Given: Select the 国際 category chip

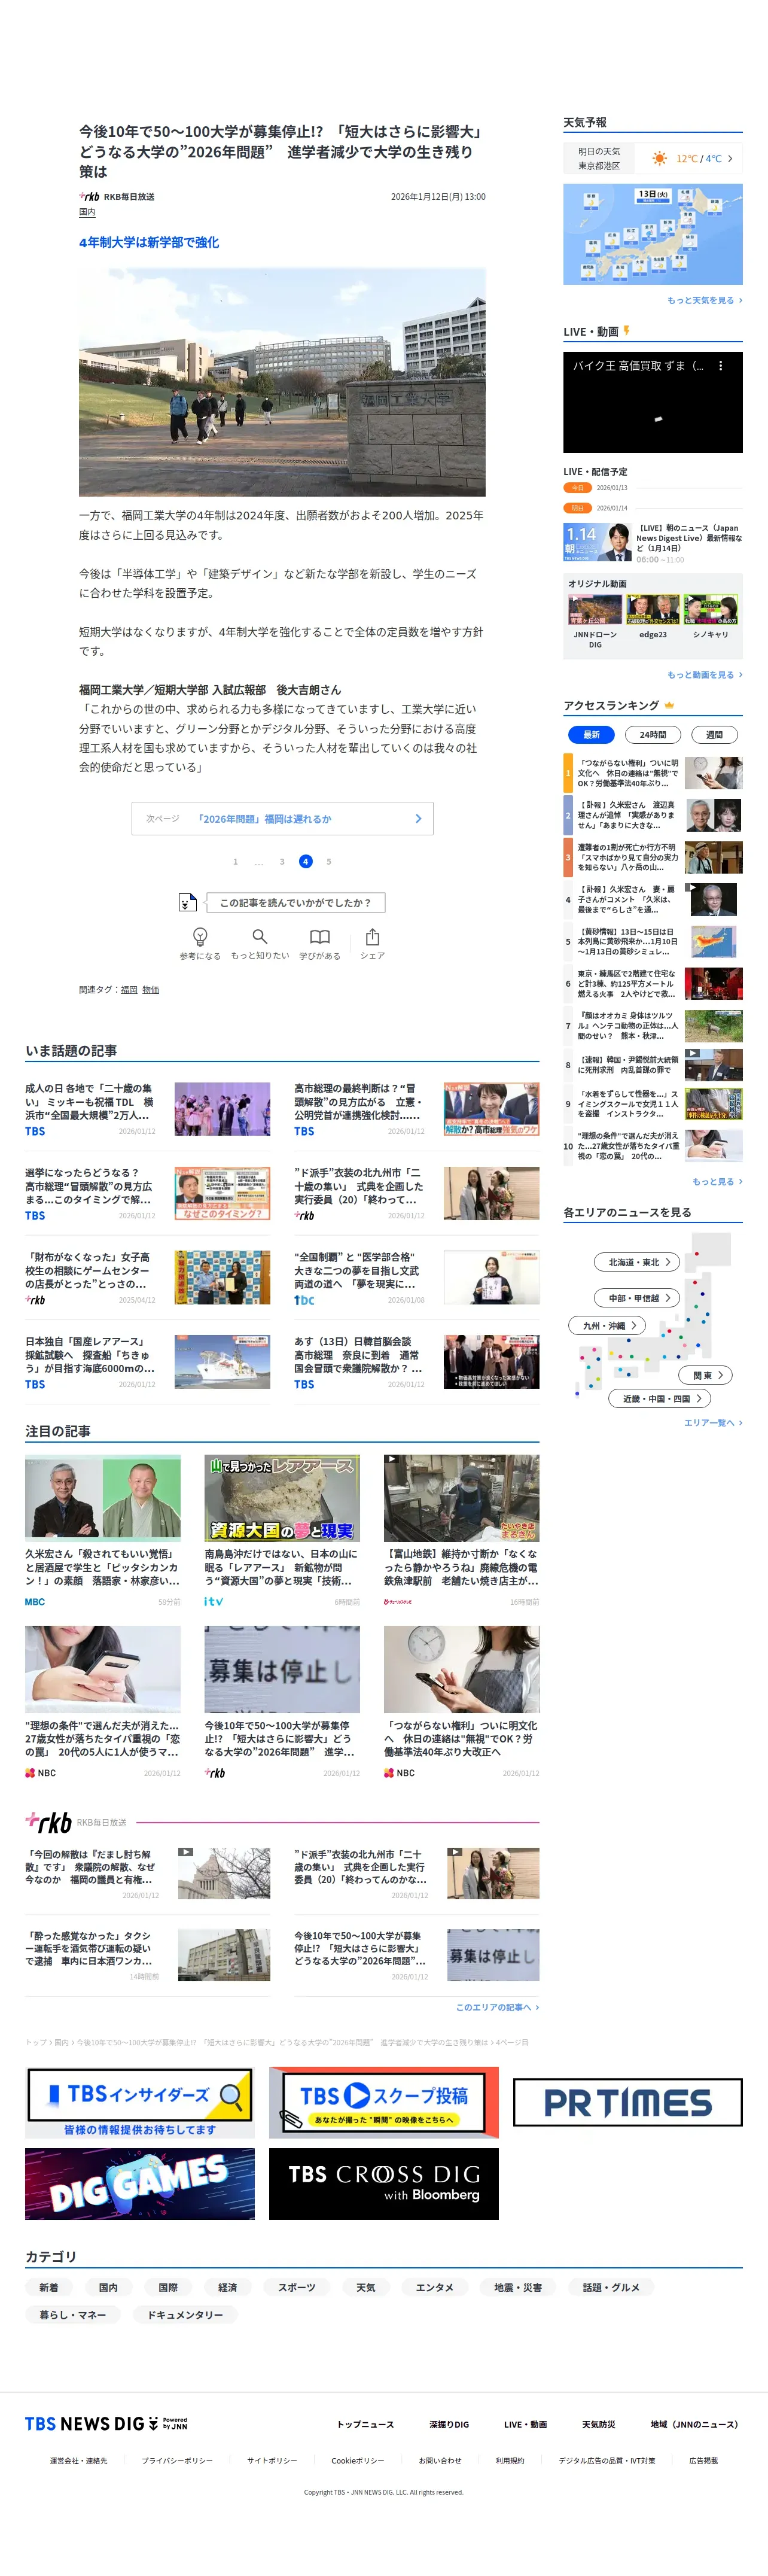Looking at the screenshot, I should tap(168, 2287).
